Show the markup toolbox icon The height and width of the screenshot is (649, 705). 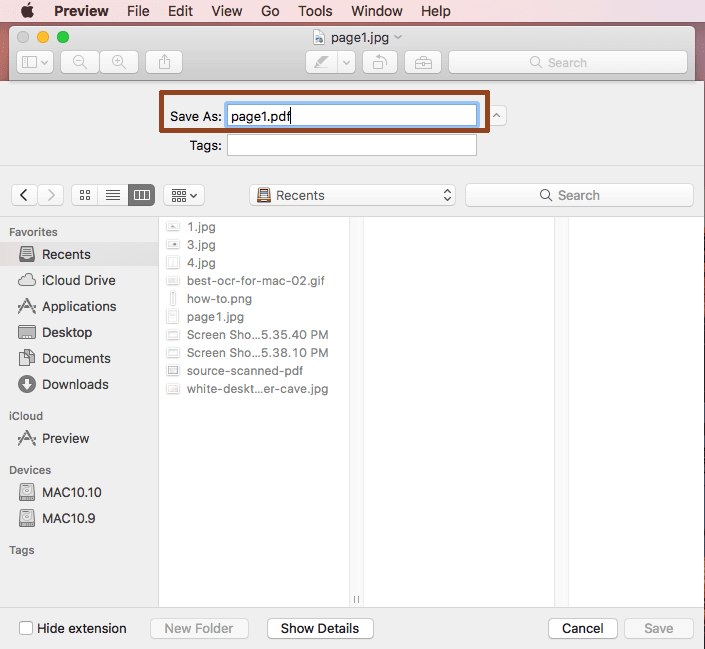point(423,62)
